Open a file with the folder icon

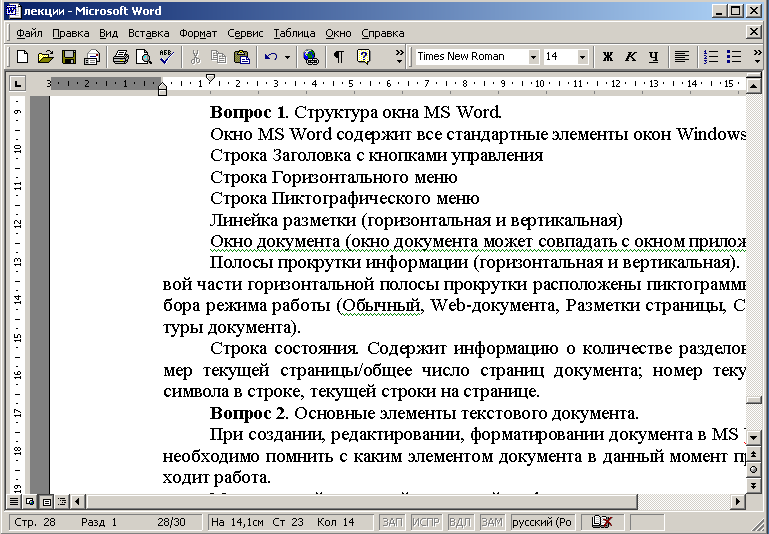point(45,57)
